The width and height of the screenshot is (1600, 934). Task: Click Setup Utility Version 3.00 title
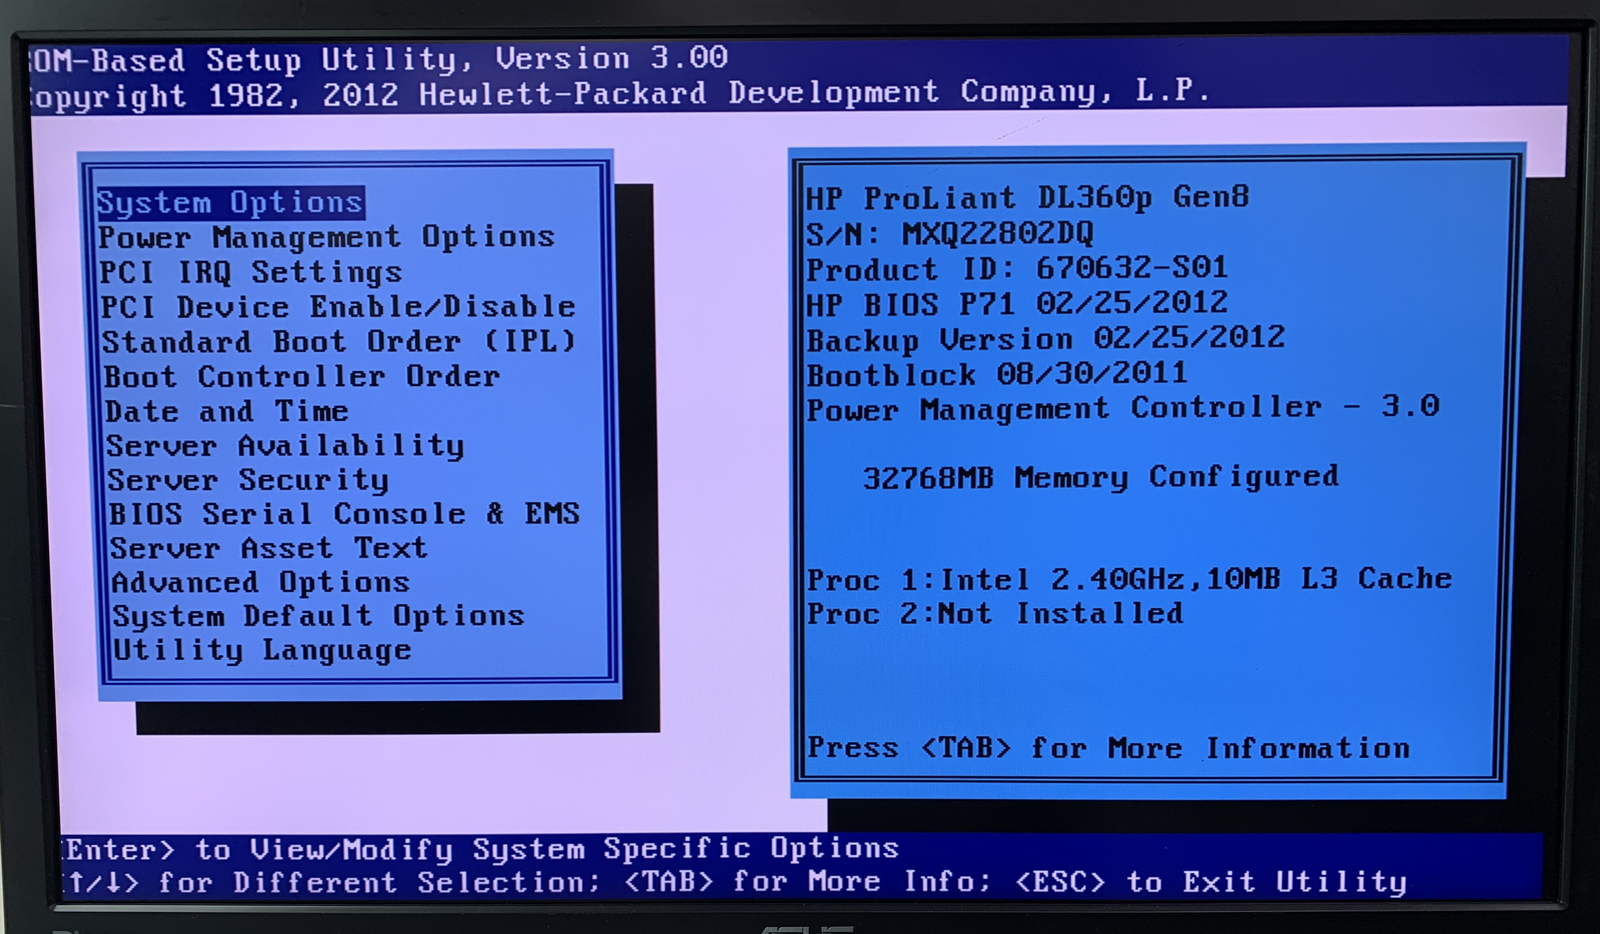(380, 59)
